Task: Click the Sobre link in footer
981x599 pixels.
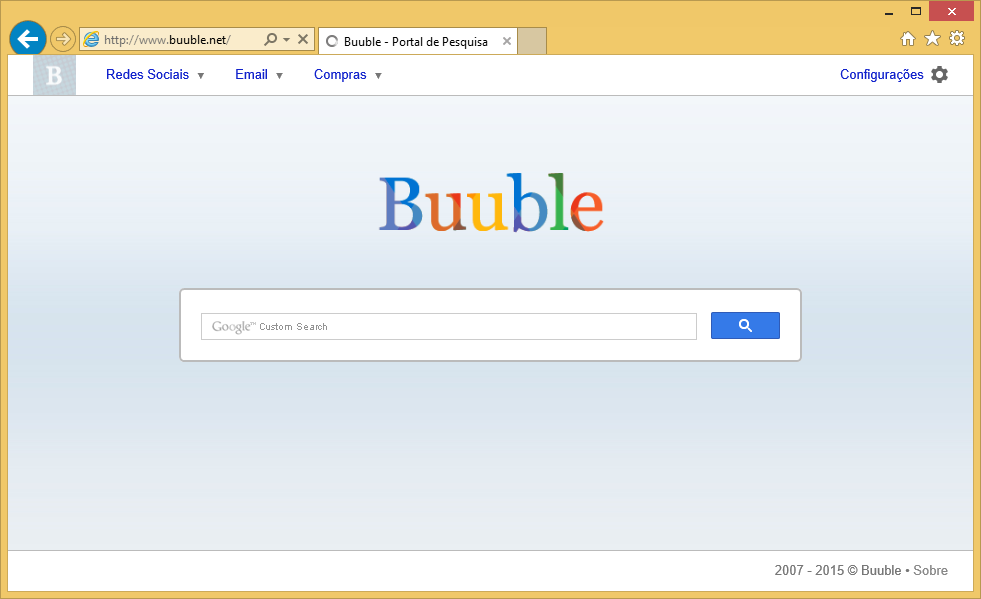Action: (x=930, y=571)
